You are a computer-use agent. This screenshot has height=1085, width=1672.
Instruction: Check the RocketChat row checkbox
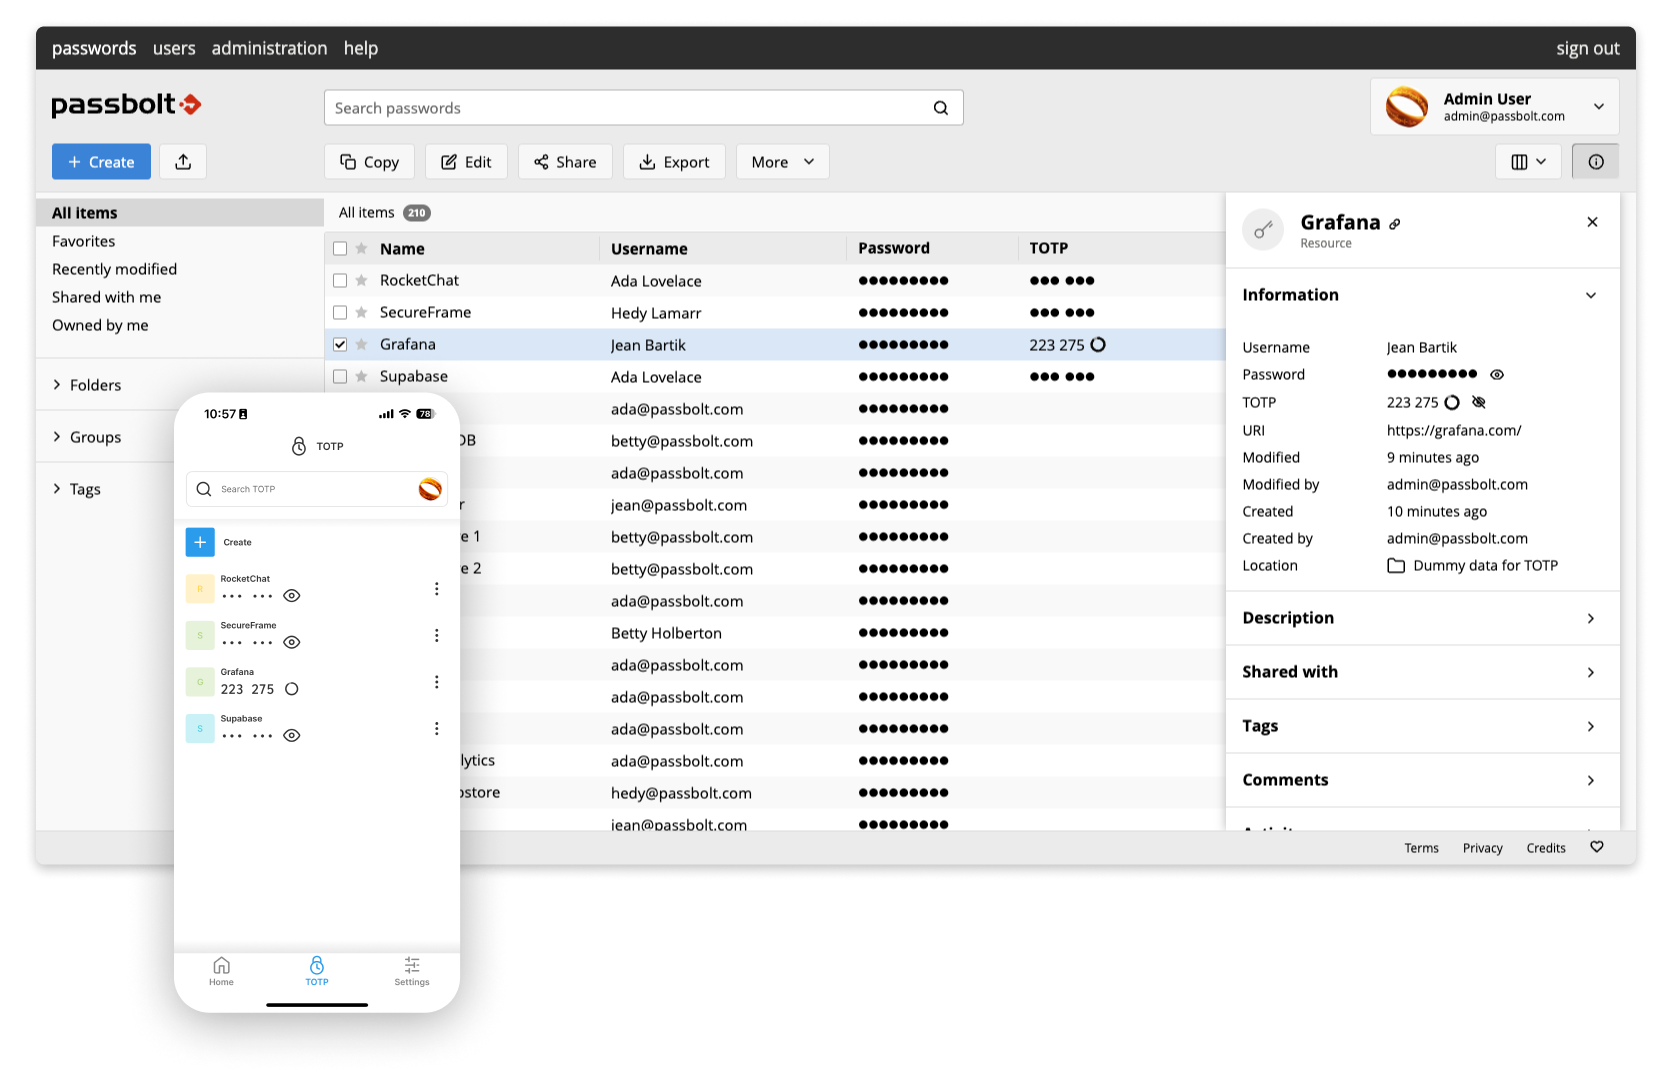(340, 281)
